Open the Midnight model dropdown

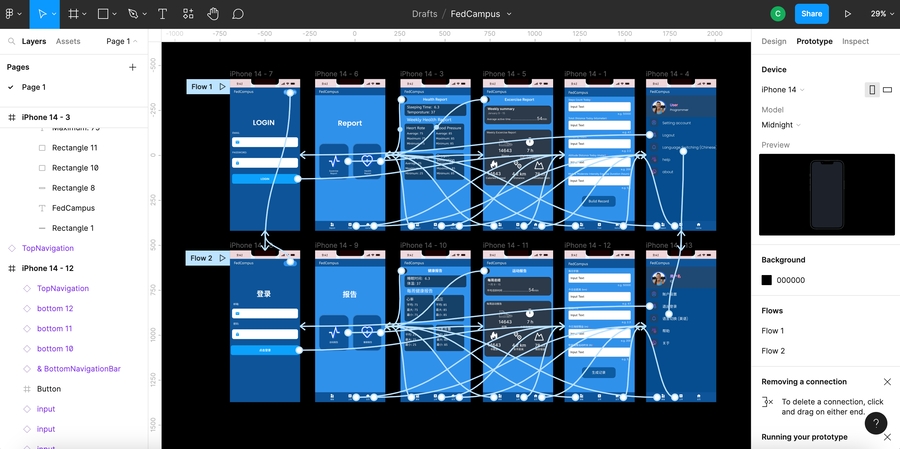point(781,125)
